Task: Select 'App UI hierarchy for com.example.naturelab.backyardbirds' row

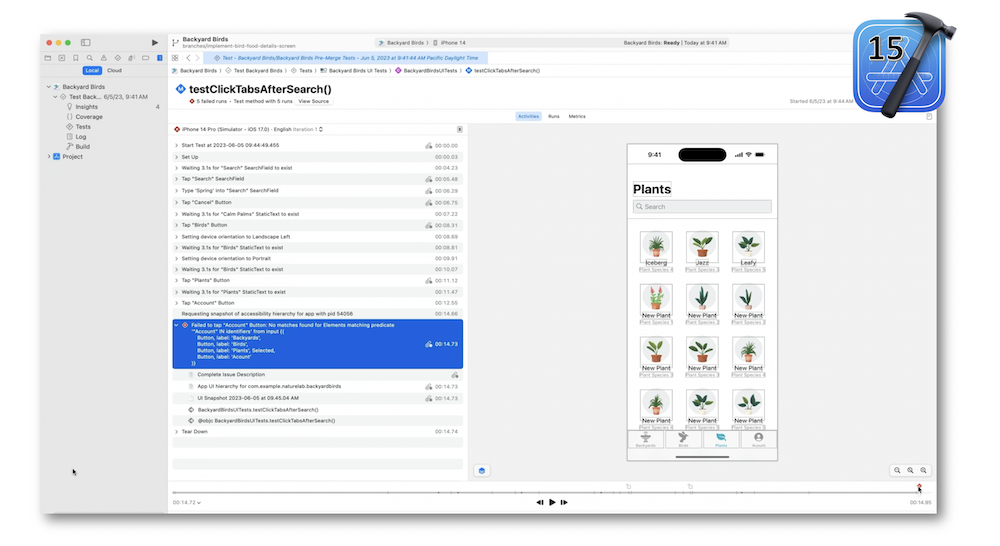Action: (318, 387)
